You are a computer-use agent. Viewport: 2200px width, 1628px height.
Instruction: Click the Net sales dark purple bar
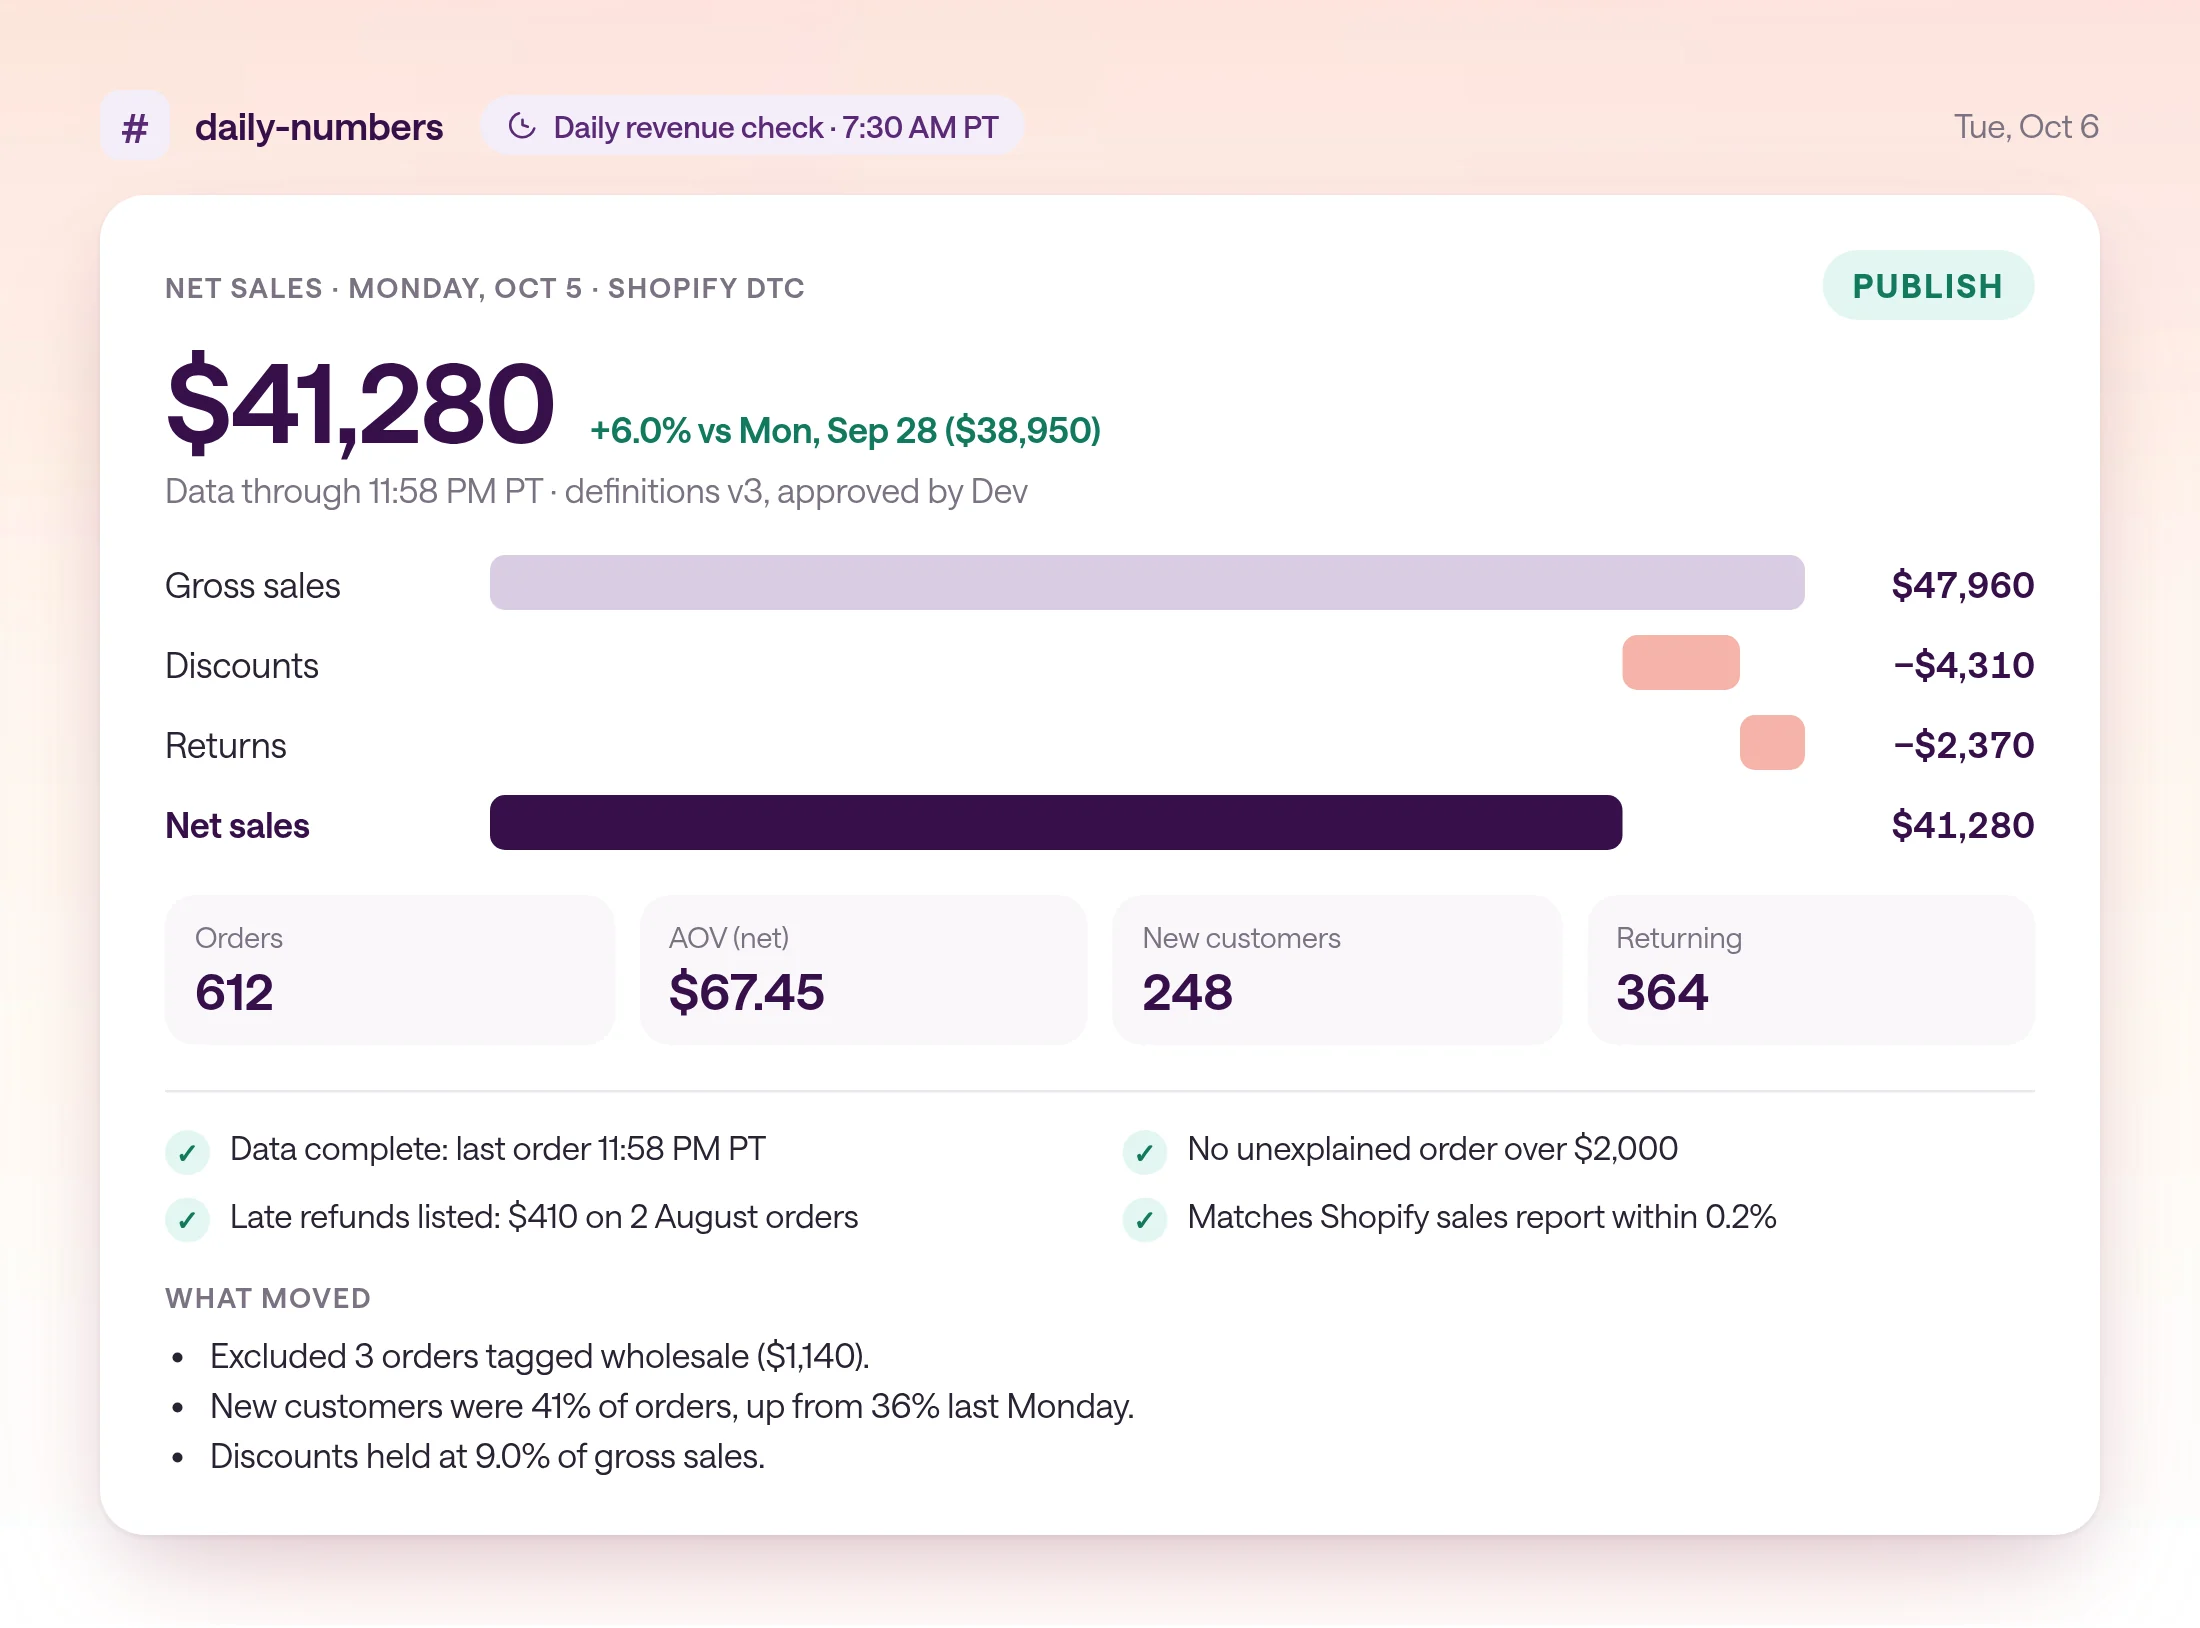pos(1056,823)
